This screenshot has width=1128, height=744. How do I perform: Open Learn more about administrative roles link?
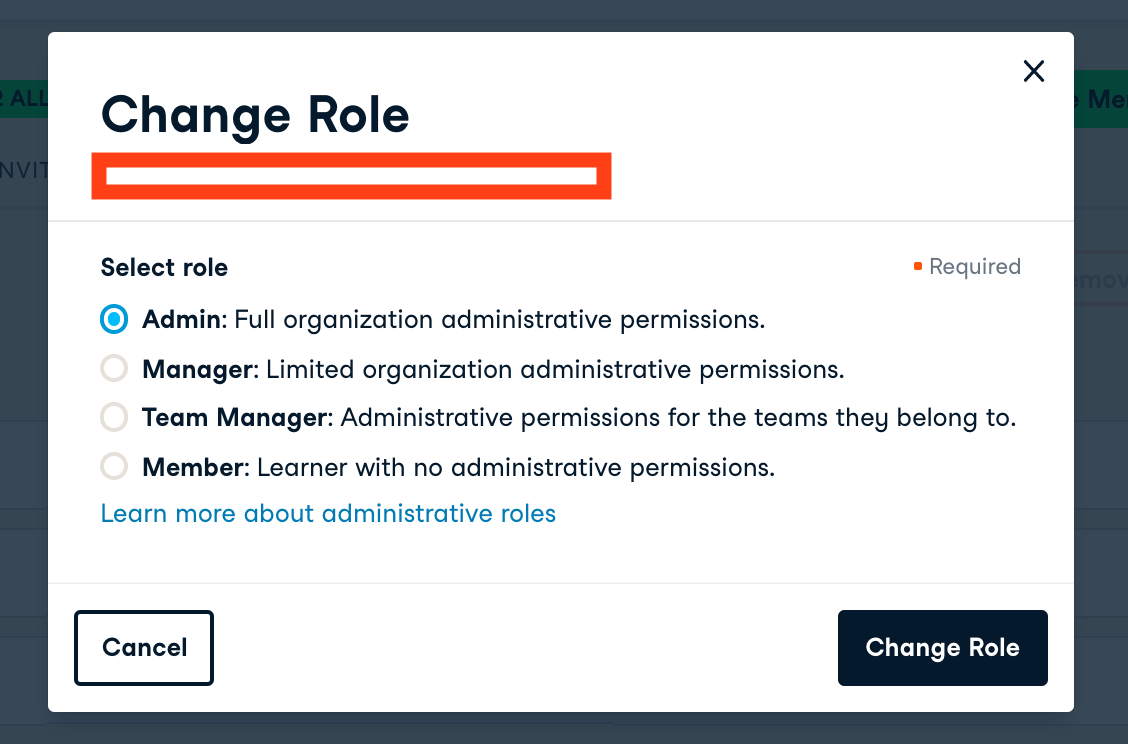click(x=328, y=514)
